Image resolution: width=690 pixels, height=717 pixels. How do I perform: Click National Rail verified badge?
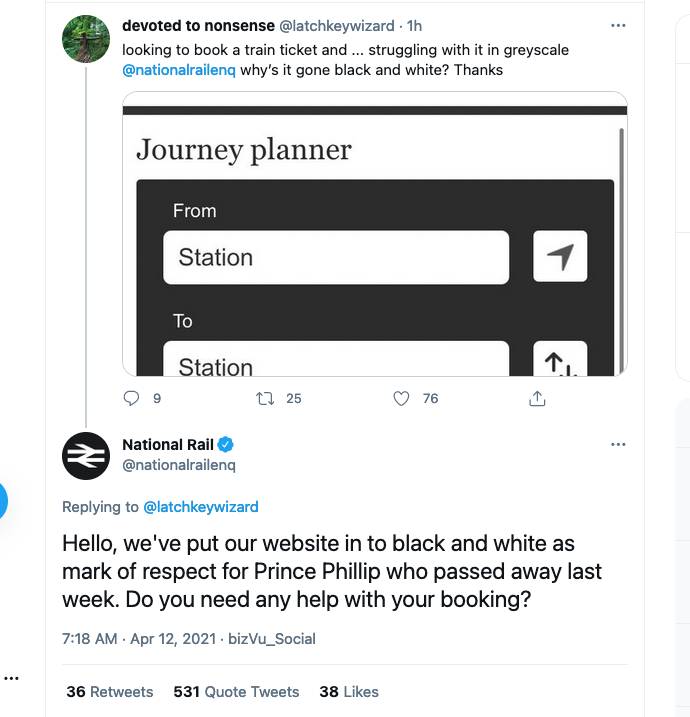225,444
